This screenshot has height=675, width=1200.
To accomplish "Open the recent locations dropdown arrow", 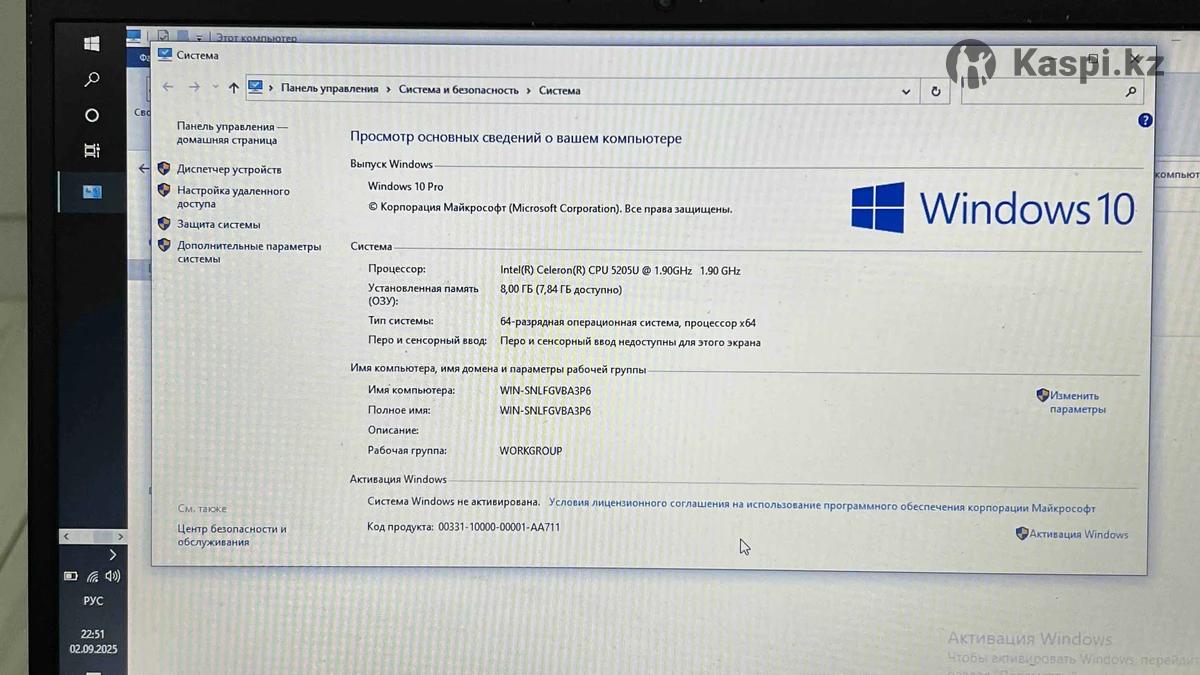I will [x=214, y=88].
